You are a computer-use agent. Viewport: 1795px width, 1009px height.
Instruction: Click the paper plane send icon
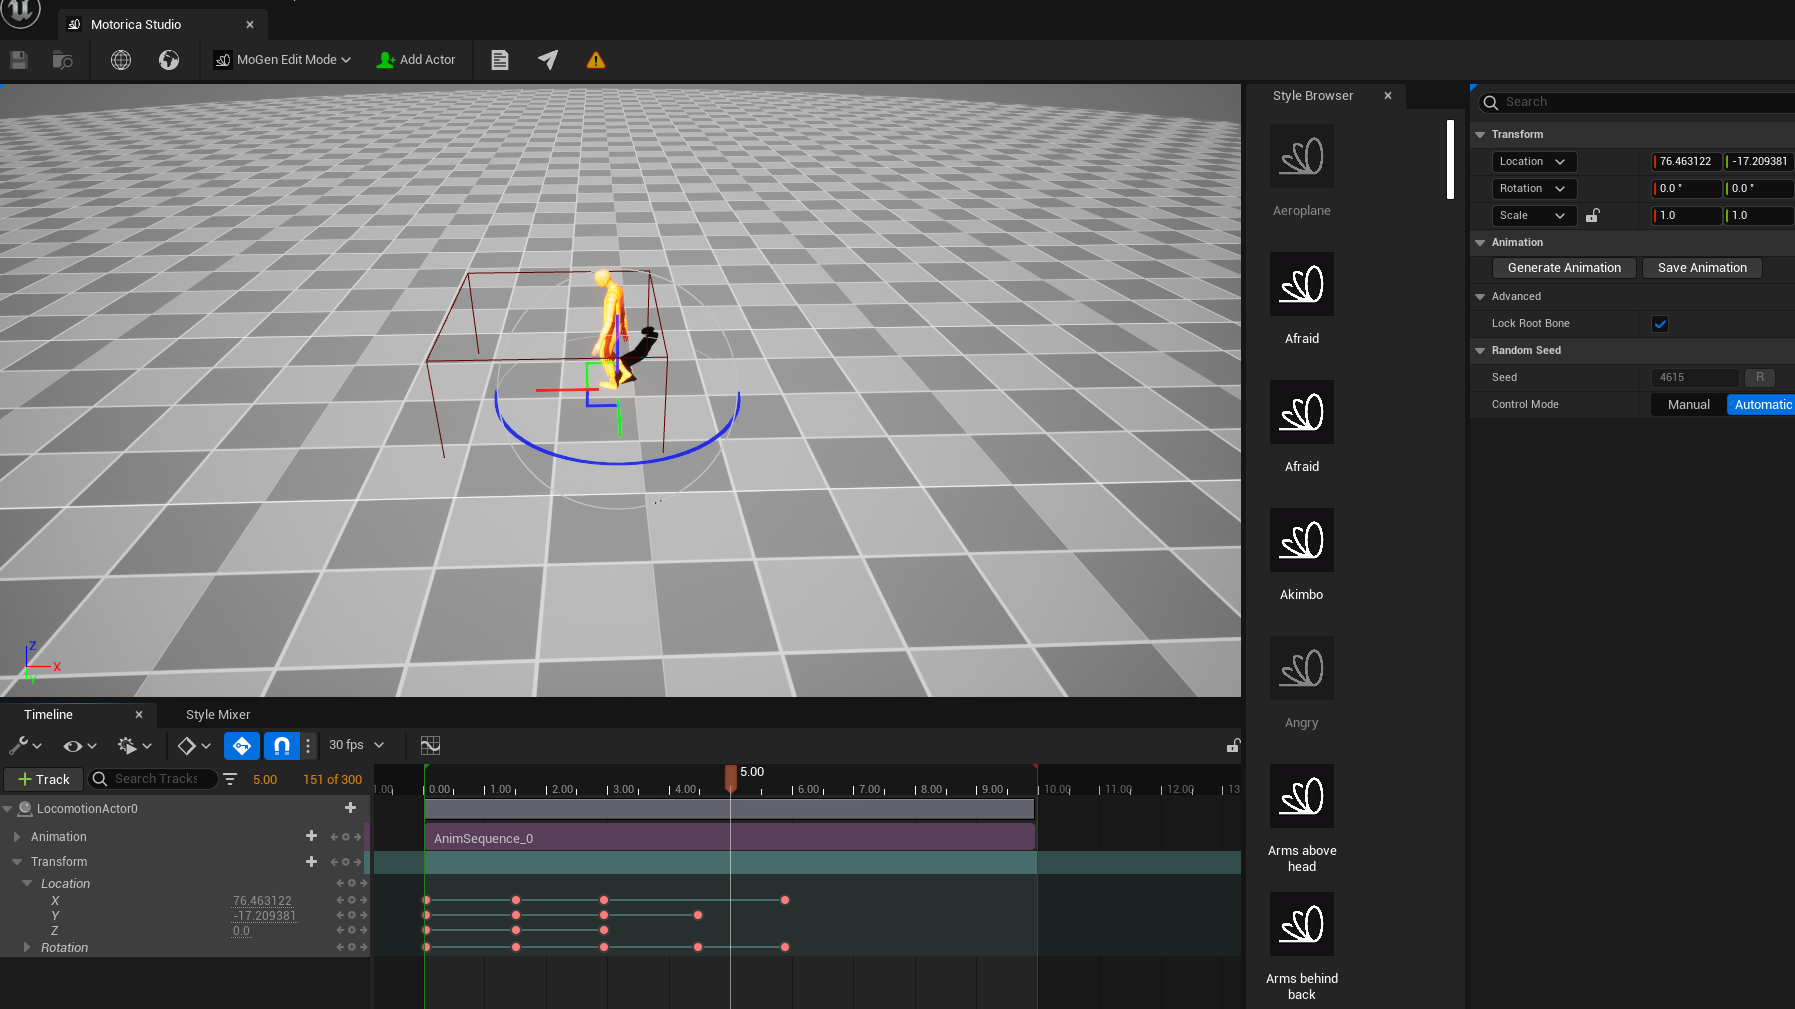(x=548, y=60)
